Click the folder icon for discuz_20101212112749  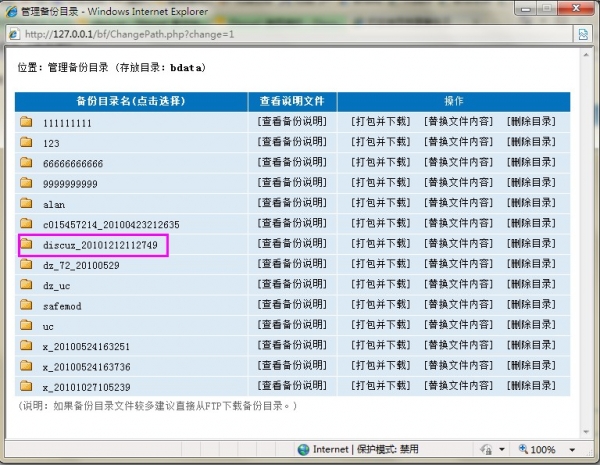pyautogui.click(x=27, y=244)
